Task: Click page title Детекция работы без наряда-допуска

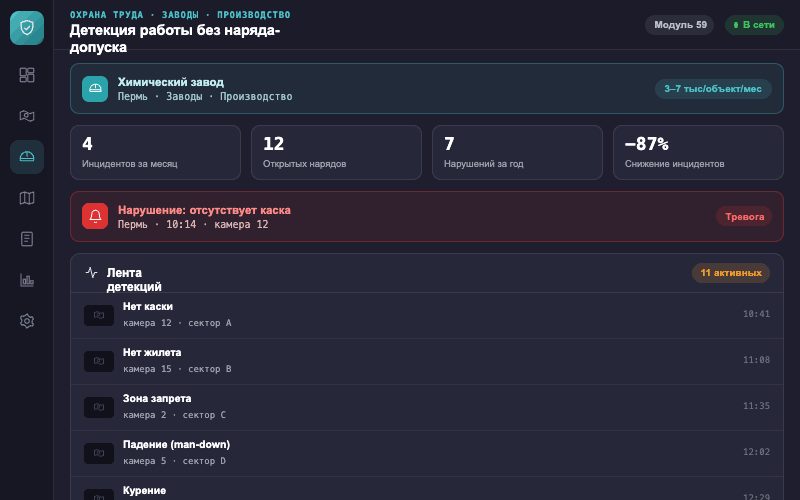Action: point(175,38)
